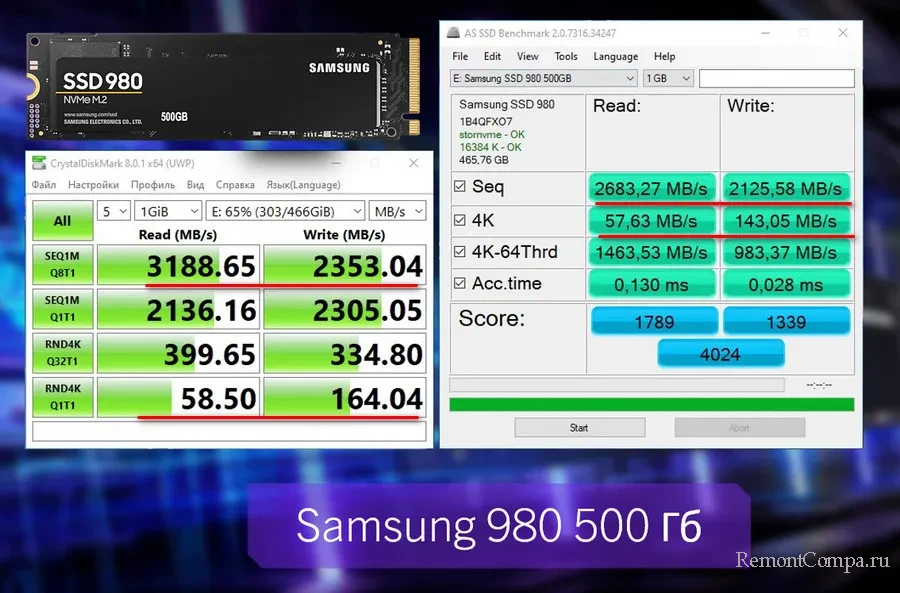Close the CrystalDiskMark window
900x593 pixels.
pyautogui.click(x=413, y=163)
